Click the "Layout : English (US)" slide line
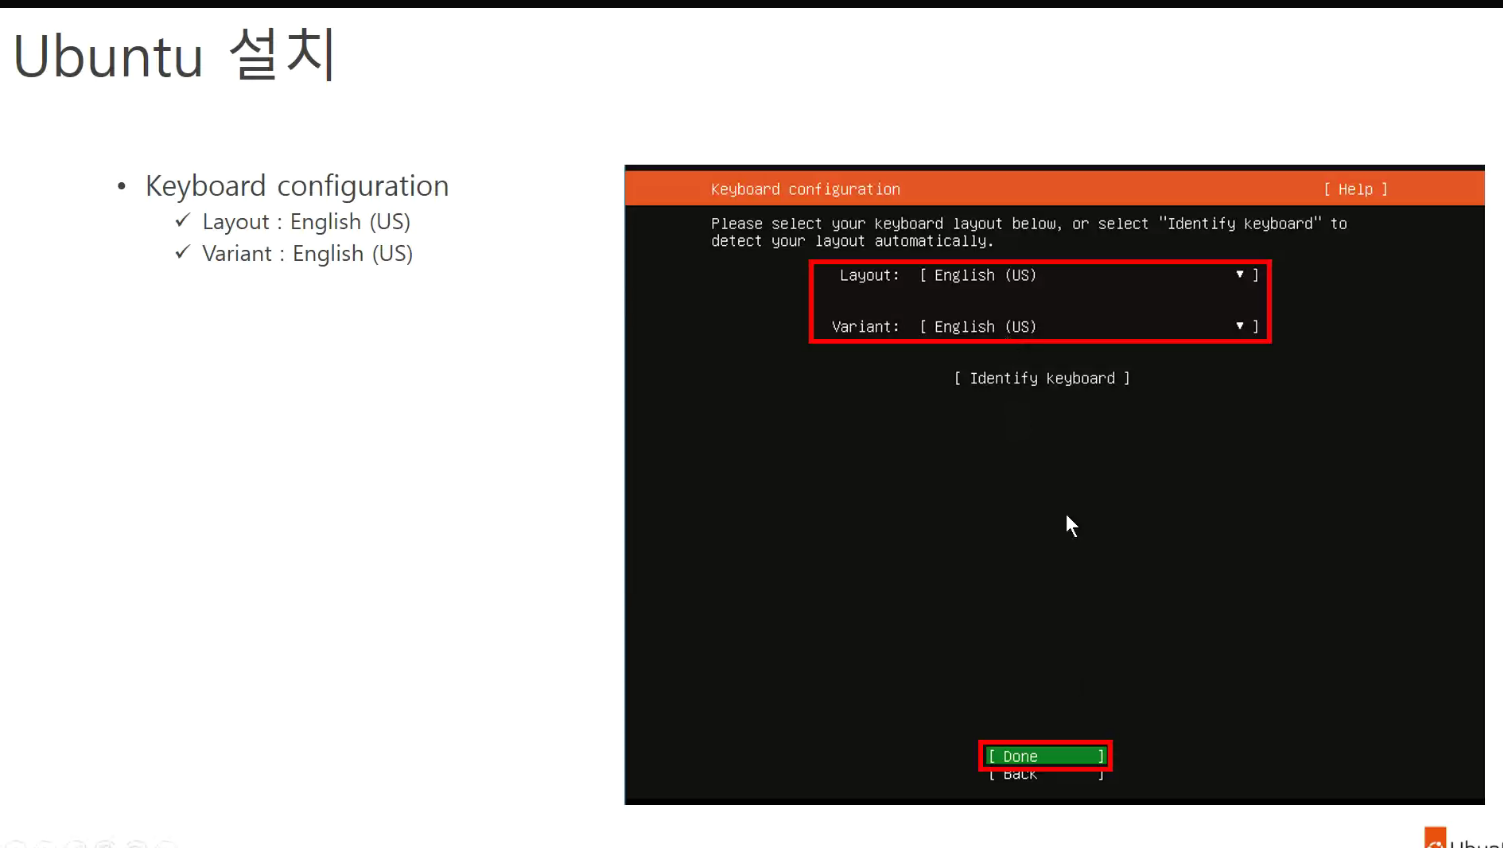The image size is (1503, 848). point(306,222)
